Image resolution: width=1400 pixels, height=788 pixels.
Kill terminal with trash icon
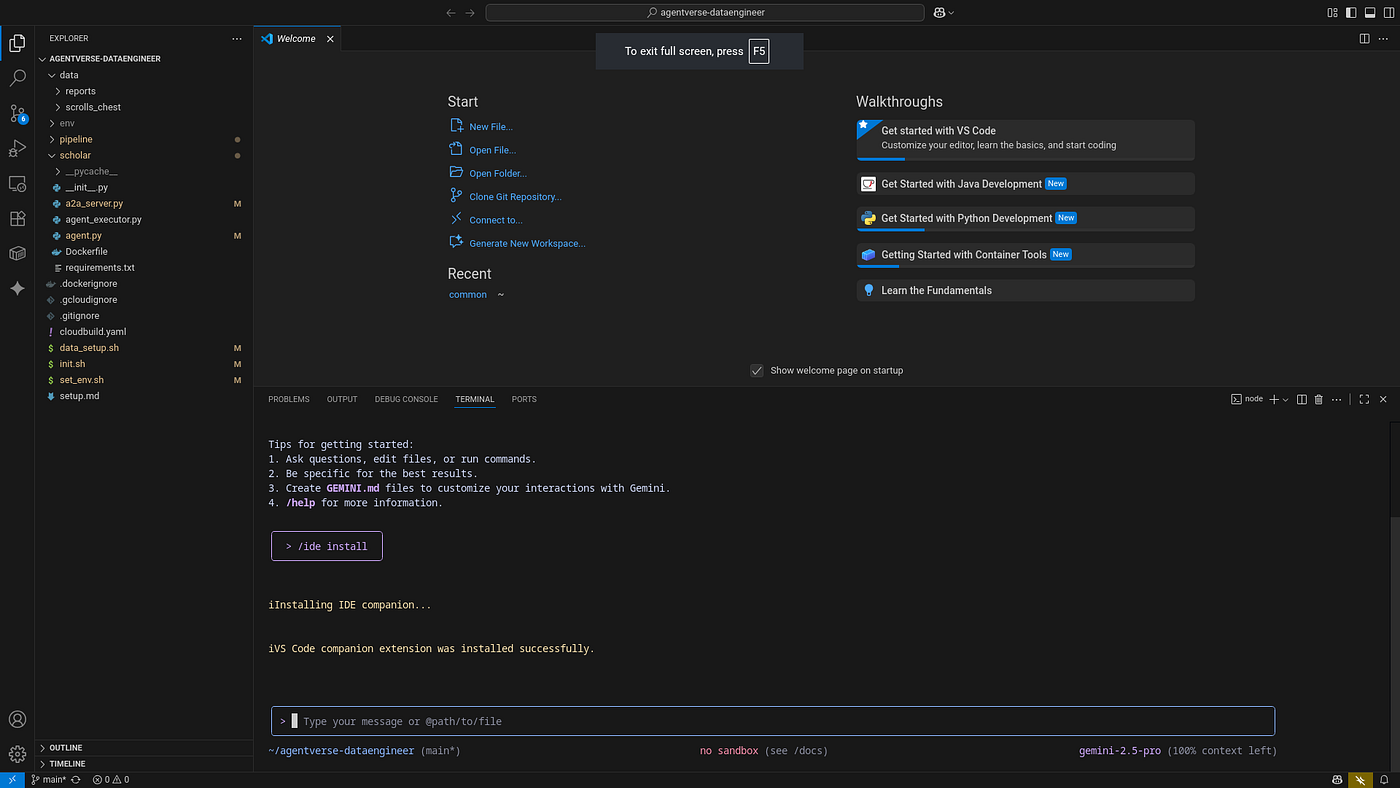[1318, 399]
